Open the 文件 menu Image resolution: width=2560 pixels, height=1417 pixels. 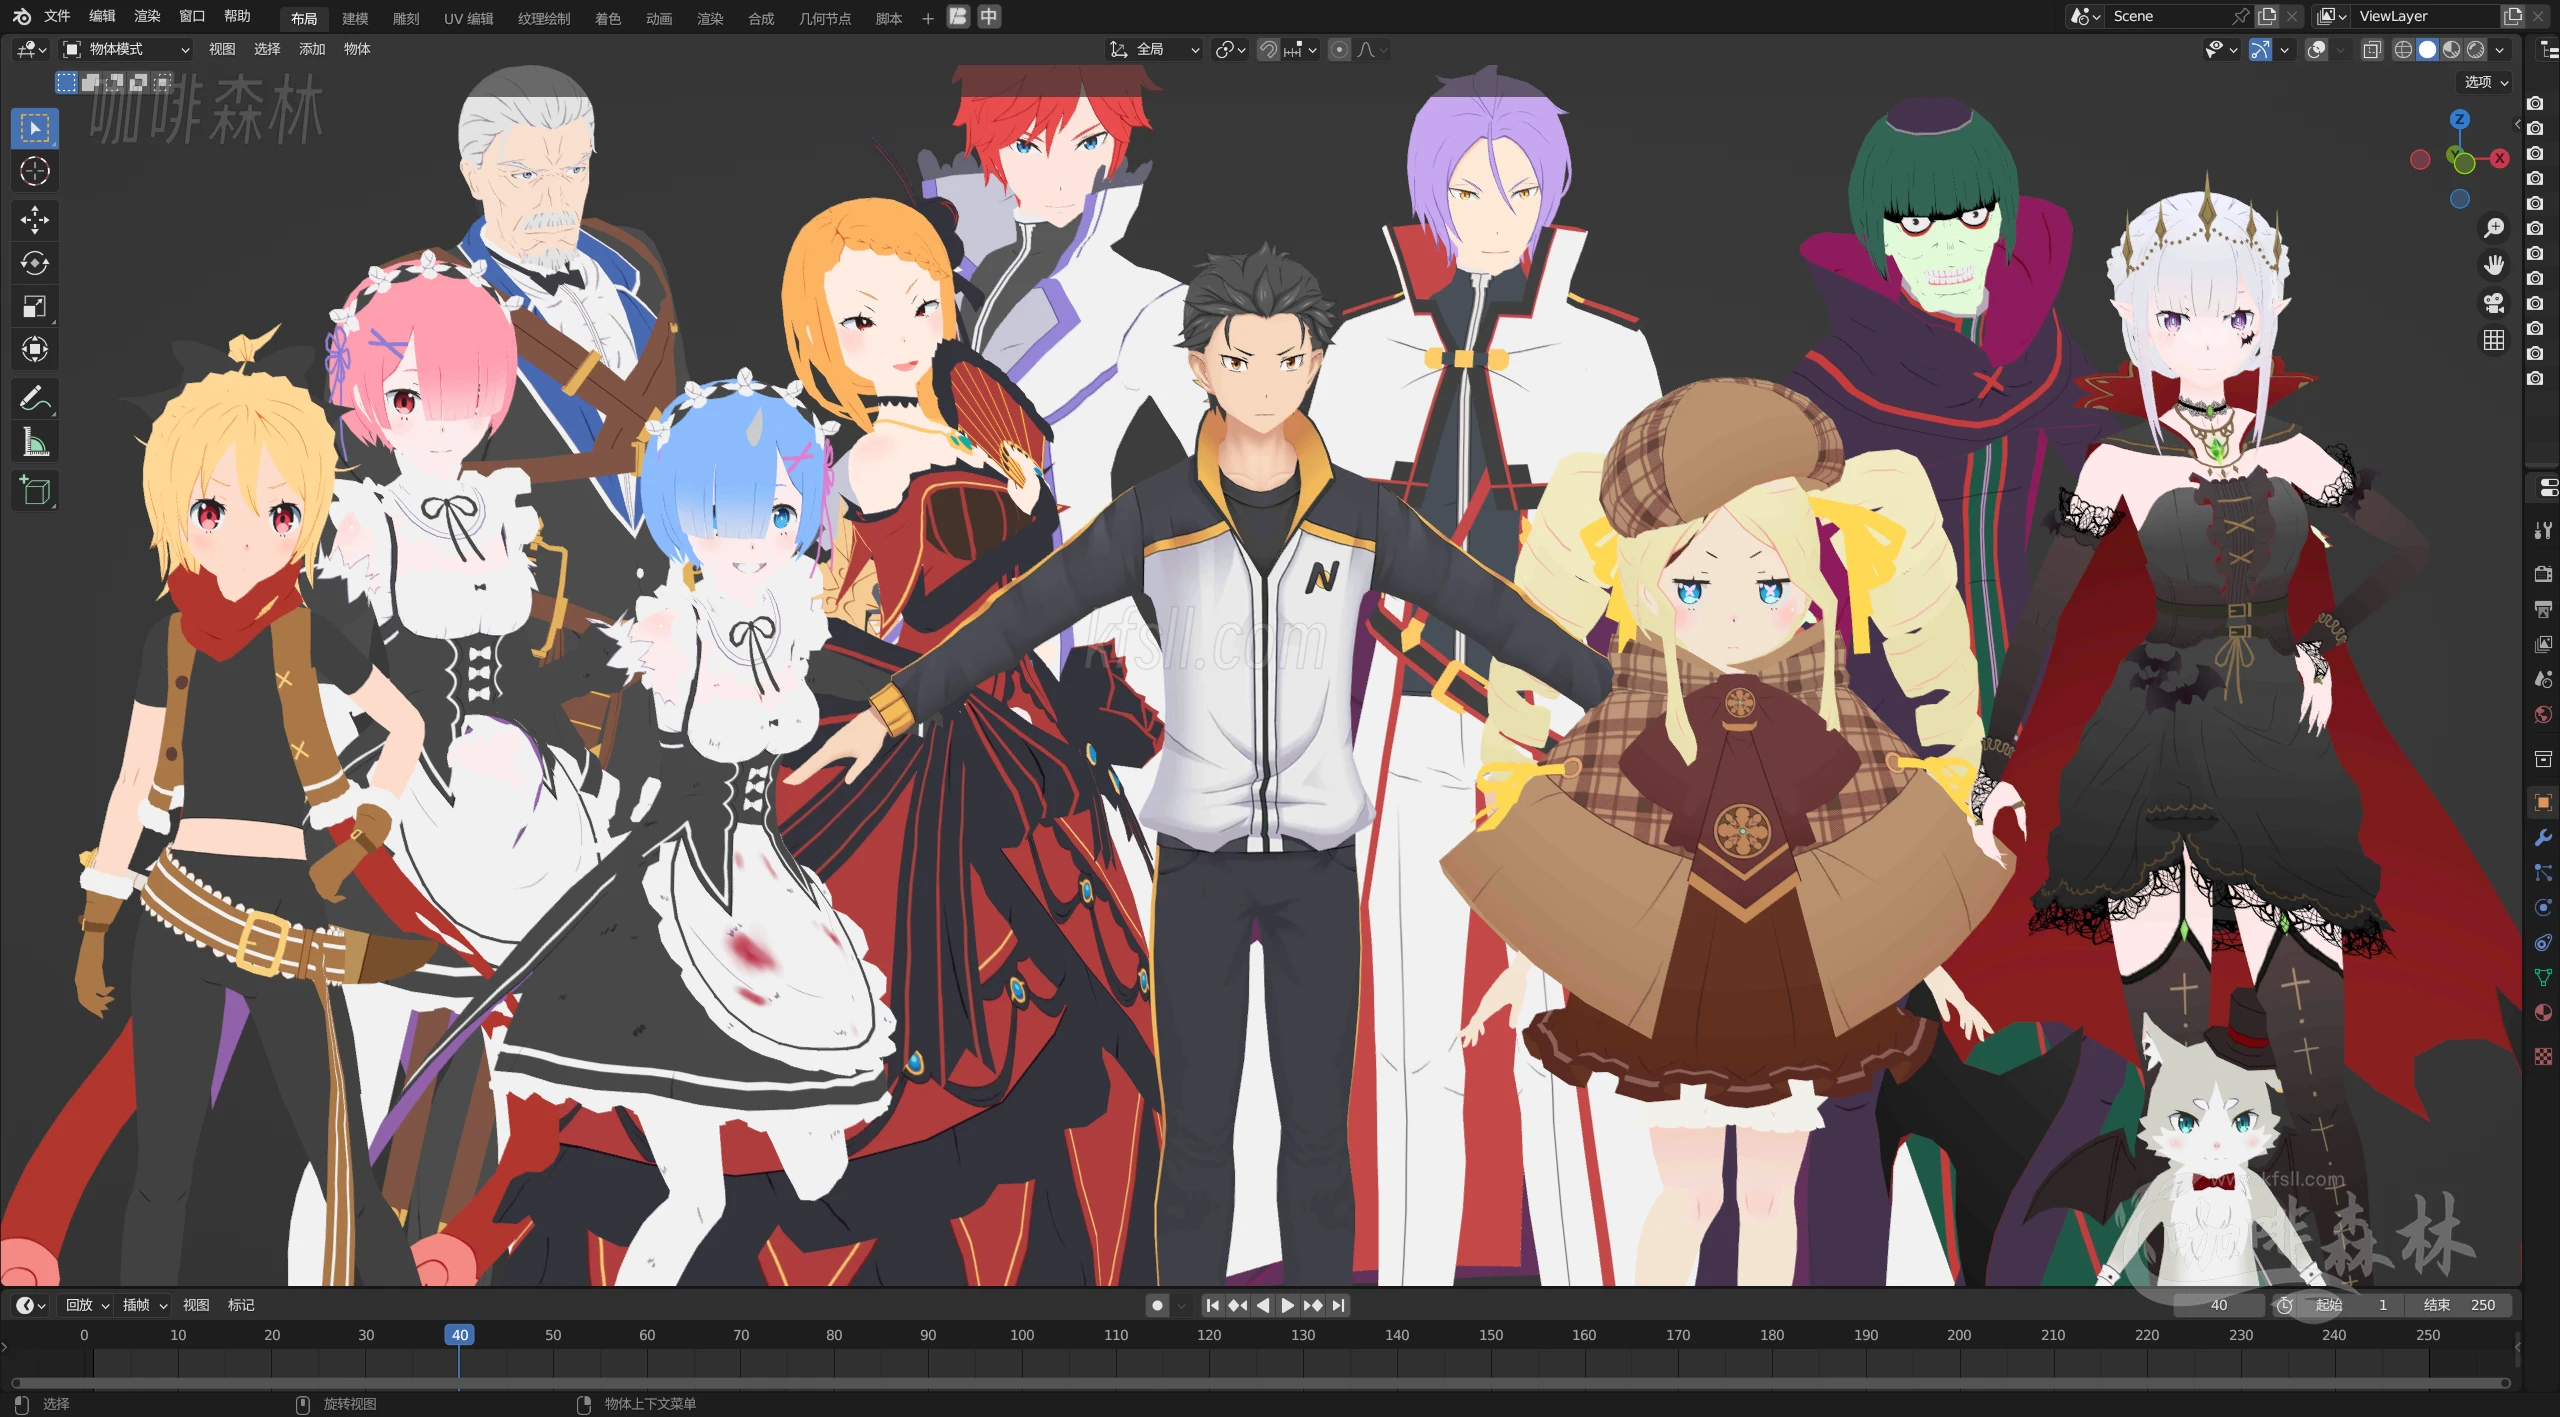coord(57,16)
